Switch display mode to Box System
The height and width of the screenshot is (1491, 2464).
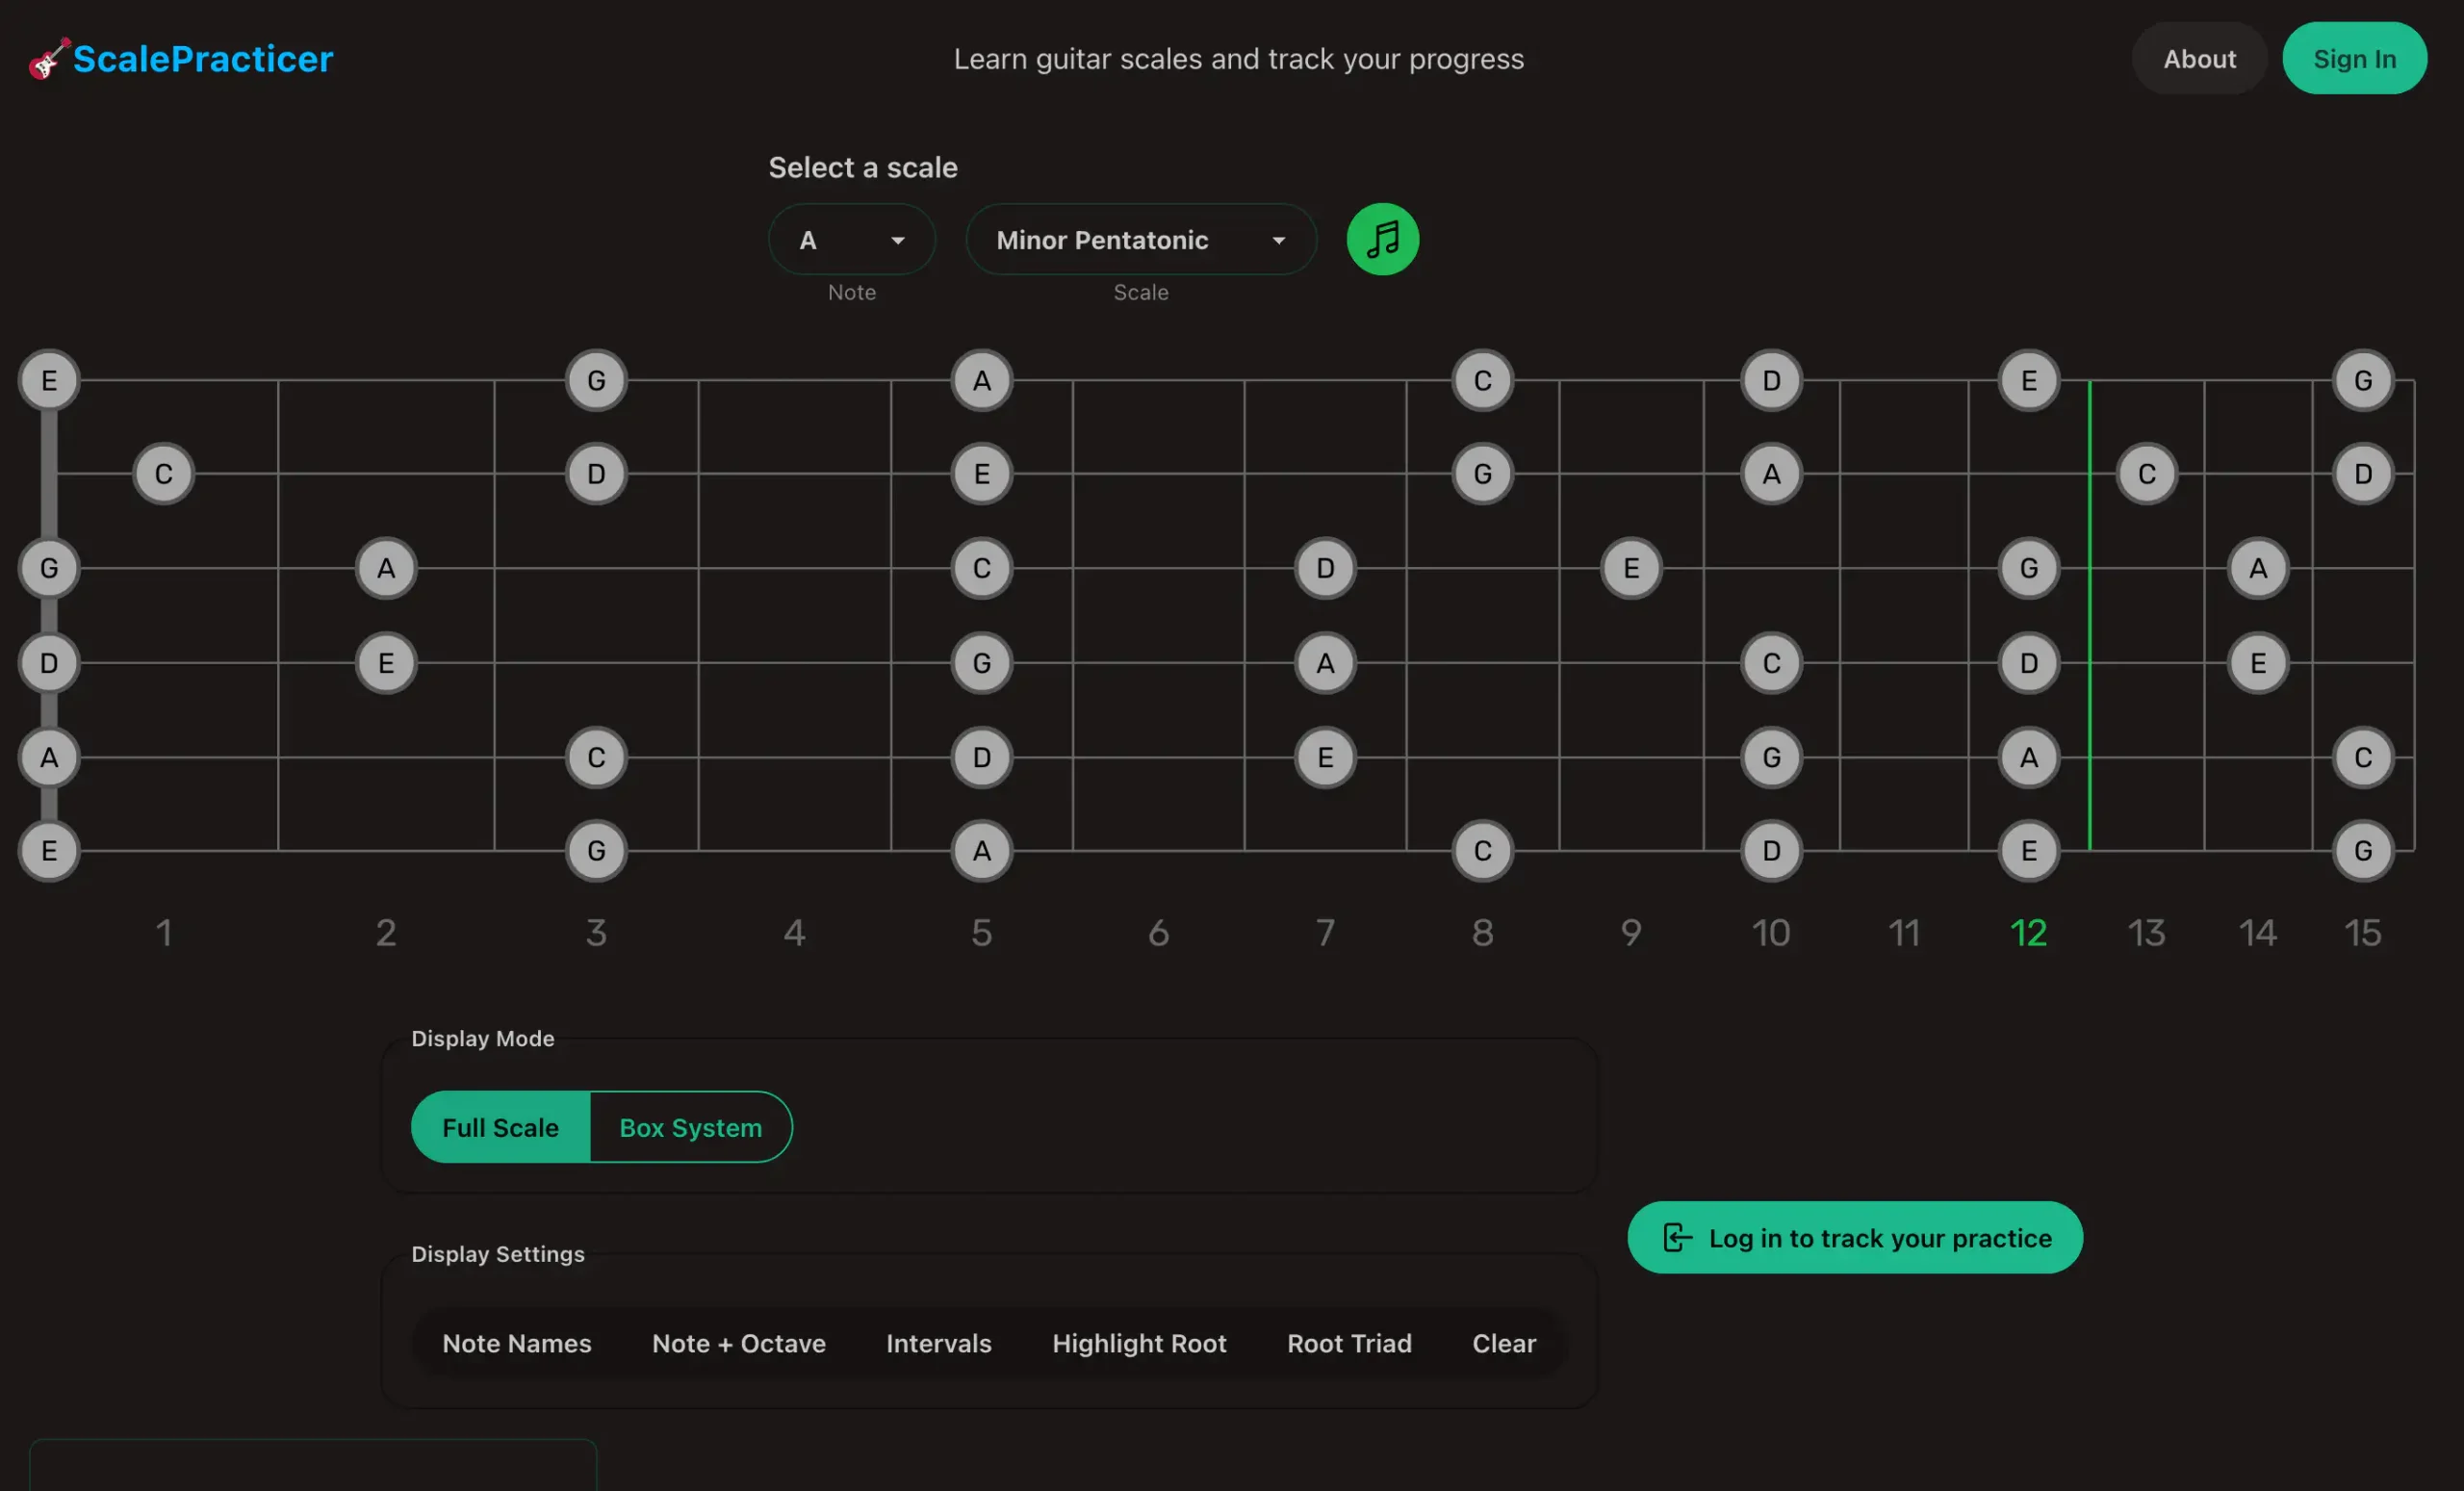690,1128
